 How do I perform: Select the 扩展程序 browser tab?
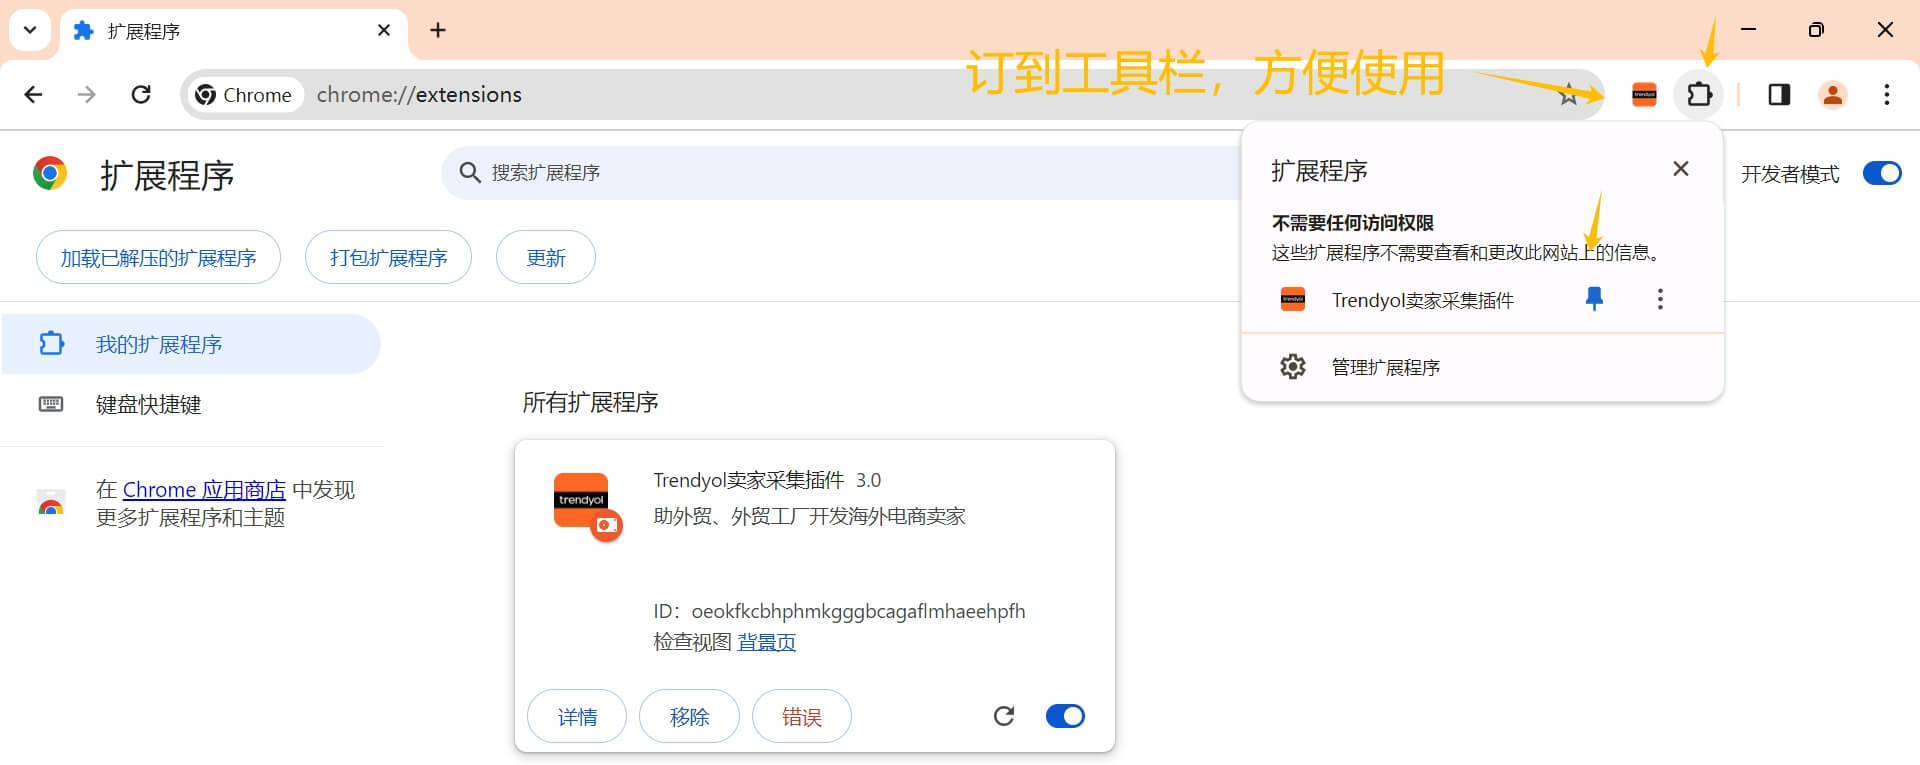tap(234, 32)
